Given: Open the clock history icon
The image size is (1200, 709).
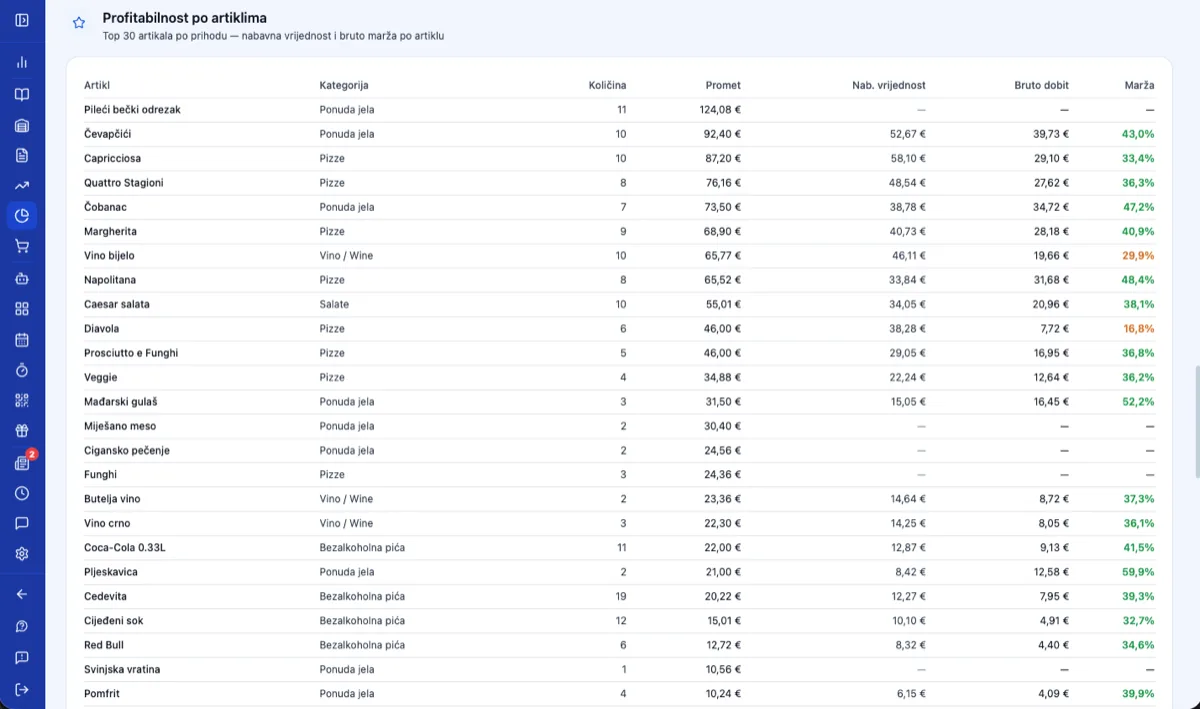Looking at the screenshot, I should click(22, 493).
